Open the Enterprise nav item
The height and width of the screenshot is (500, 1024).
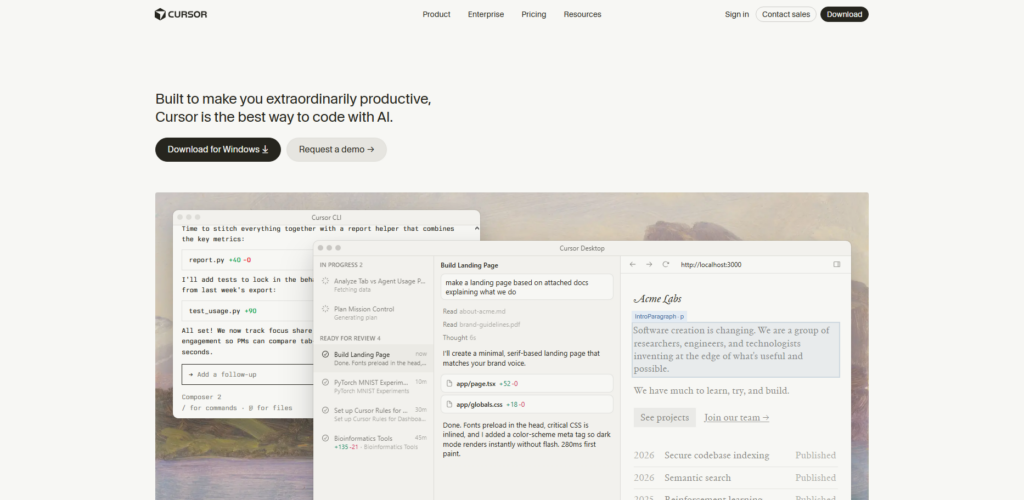[x=485, y=14]
